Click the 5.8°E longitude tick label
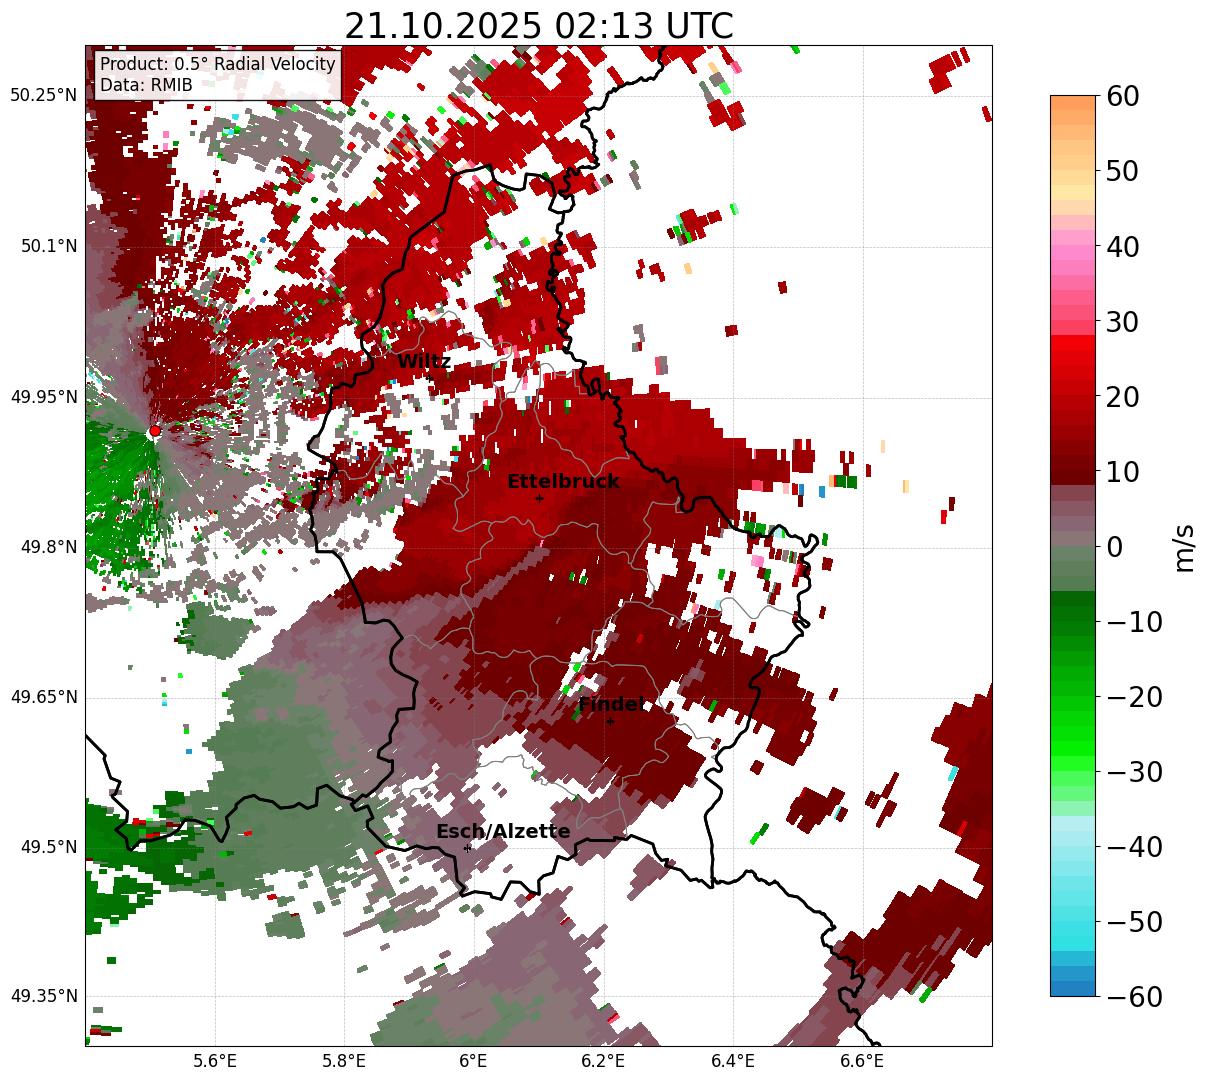The width and height of the screenshot is (1207, 1081). (345, 1061)
